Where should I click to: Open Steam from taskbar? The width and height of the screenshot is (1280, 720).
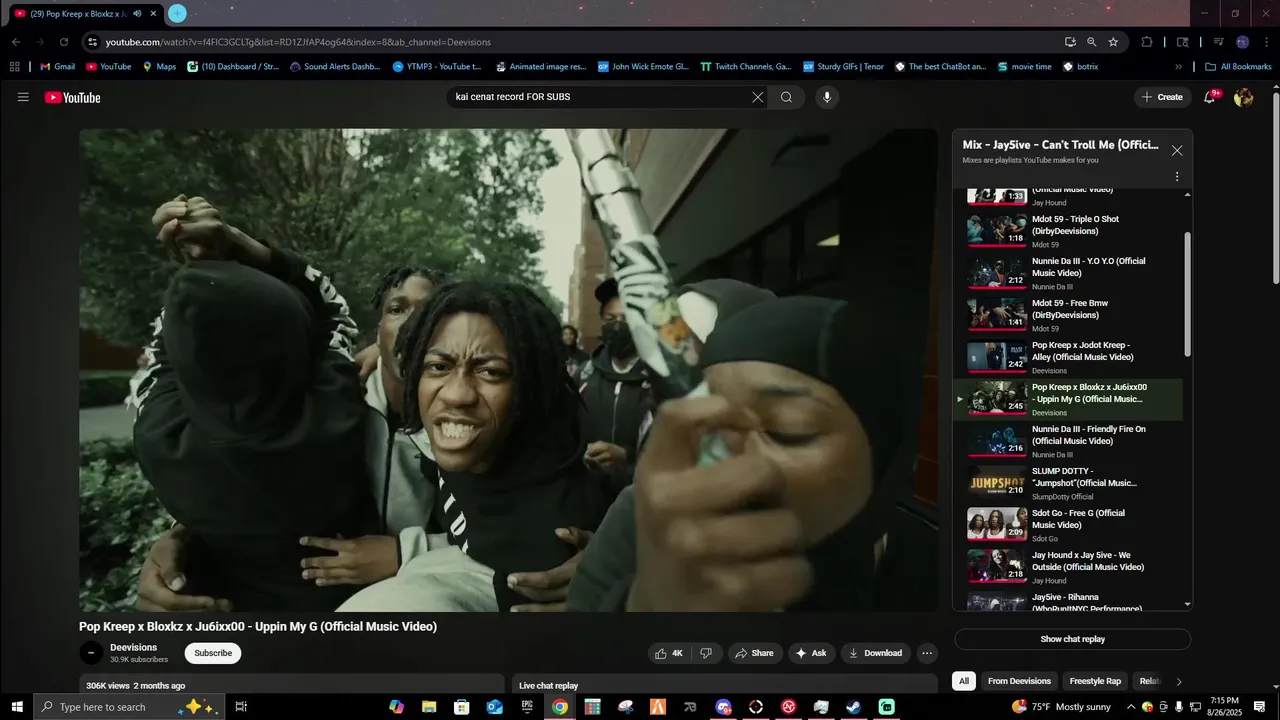click(853, 707)
